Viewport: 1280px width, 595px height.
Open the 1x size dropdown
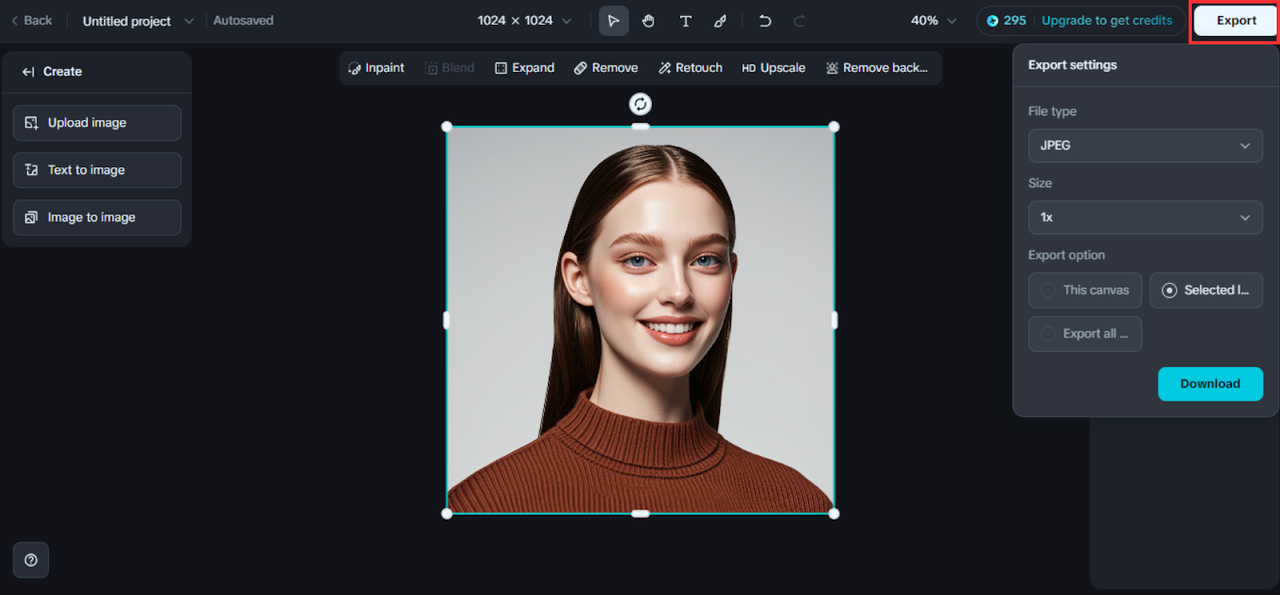point(1145,218)
